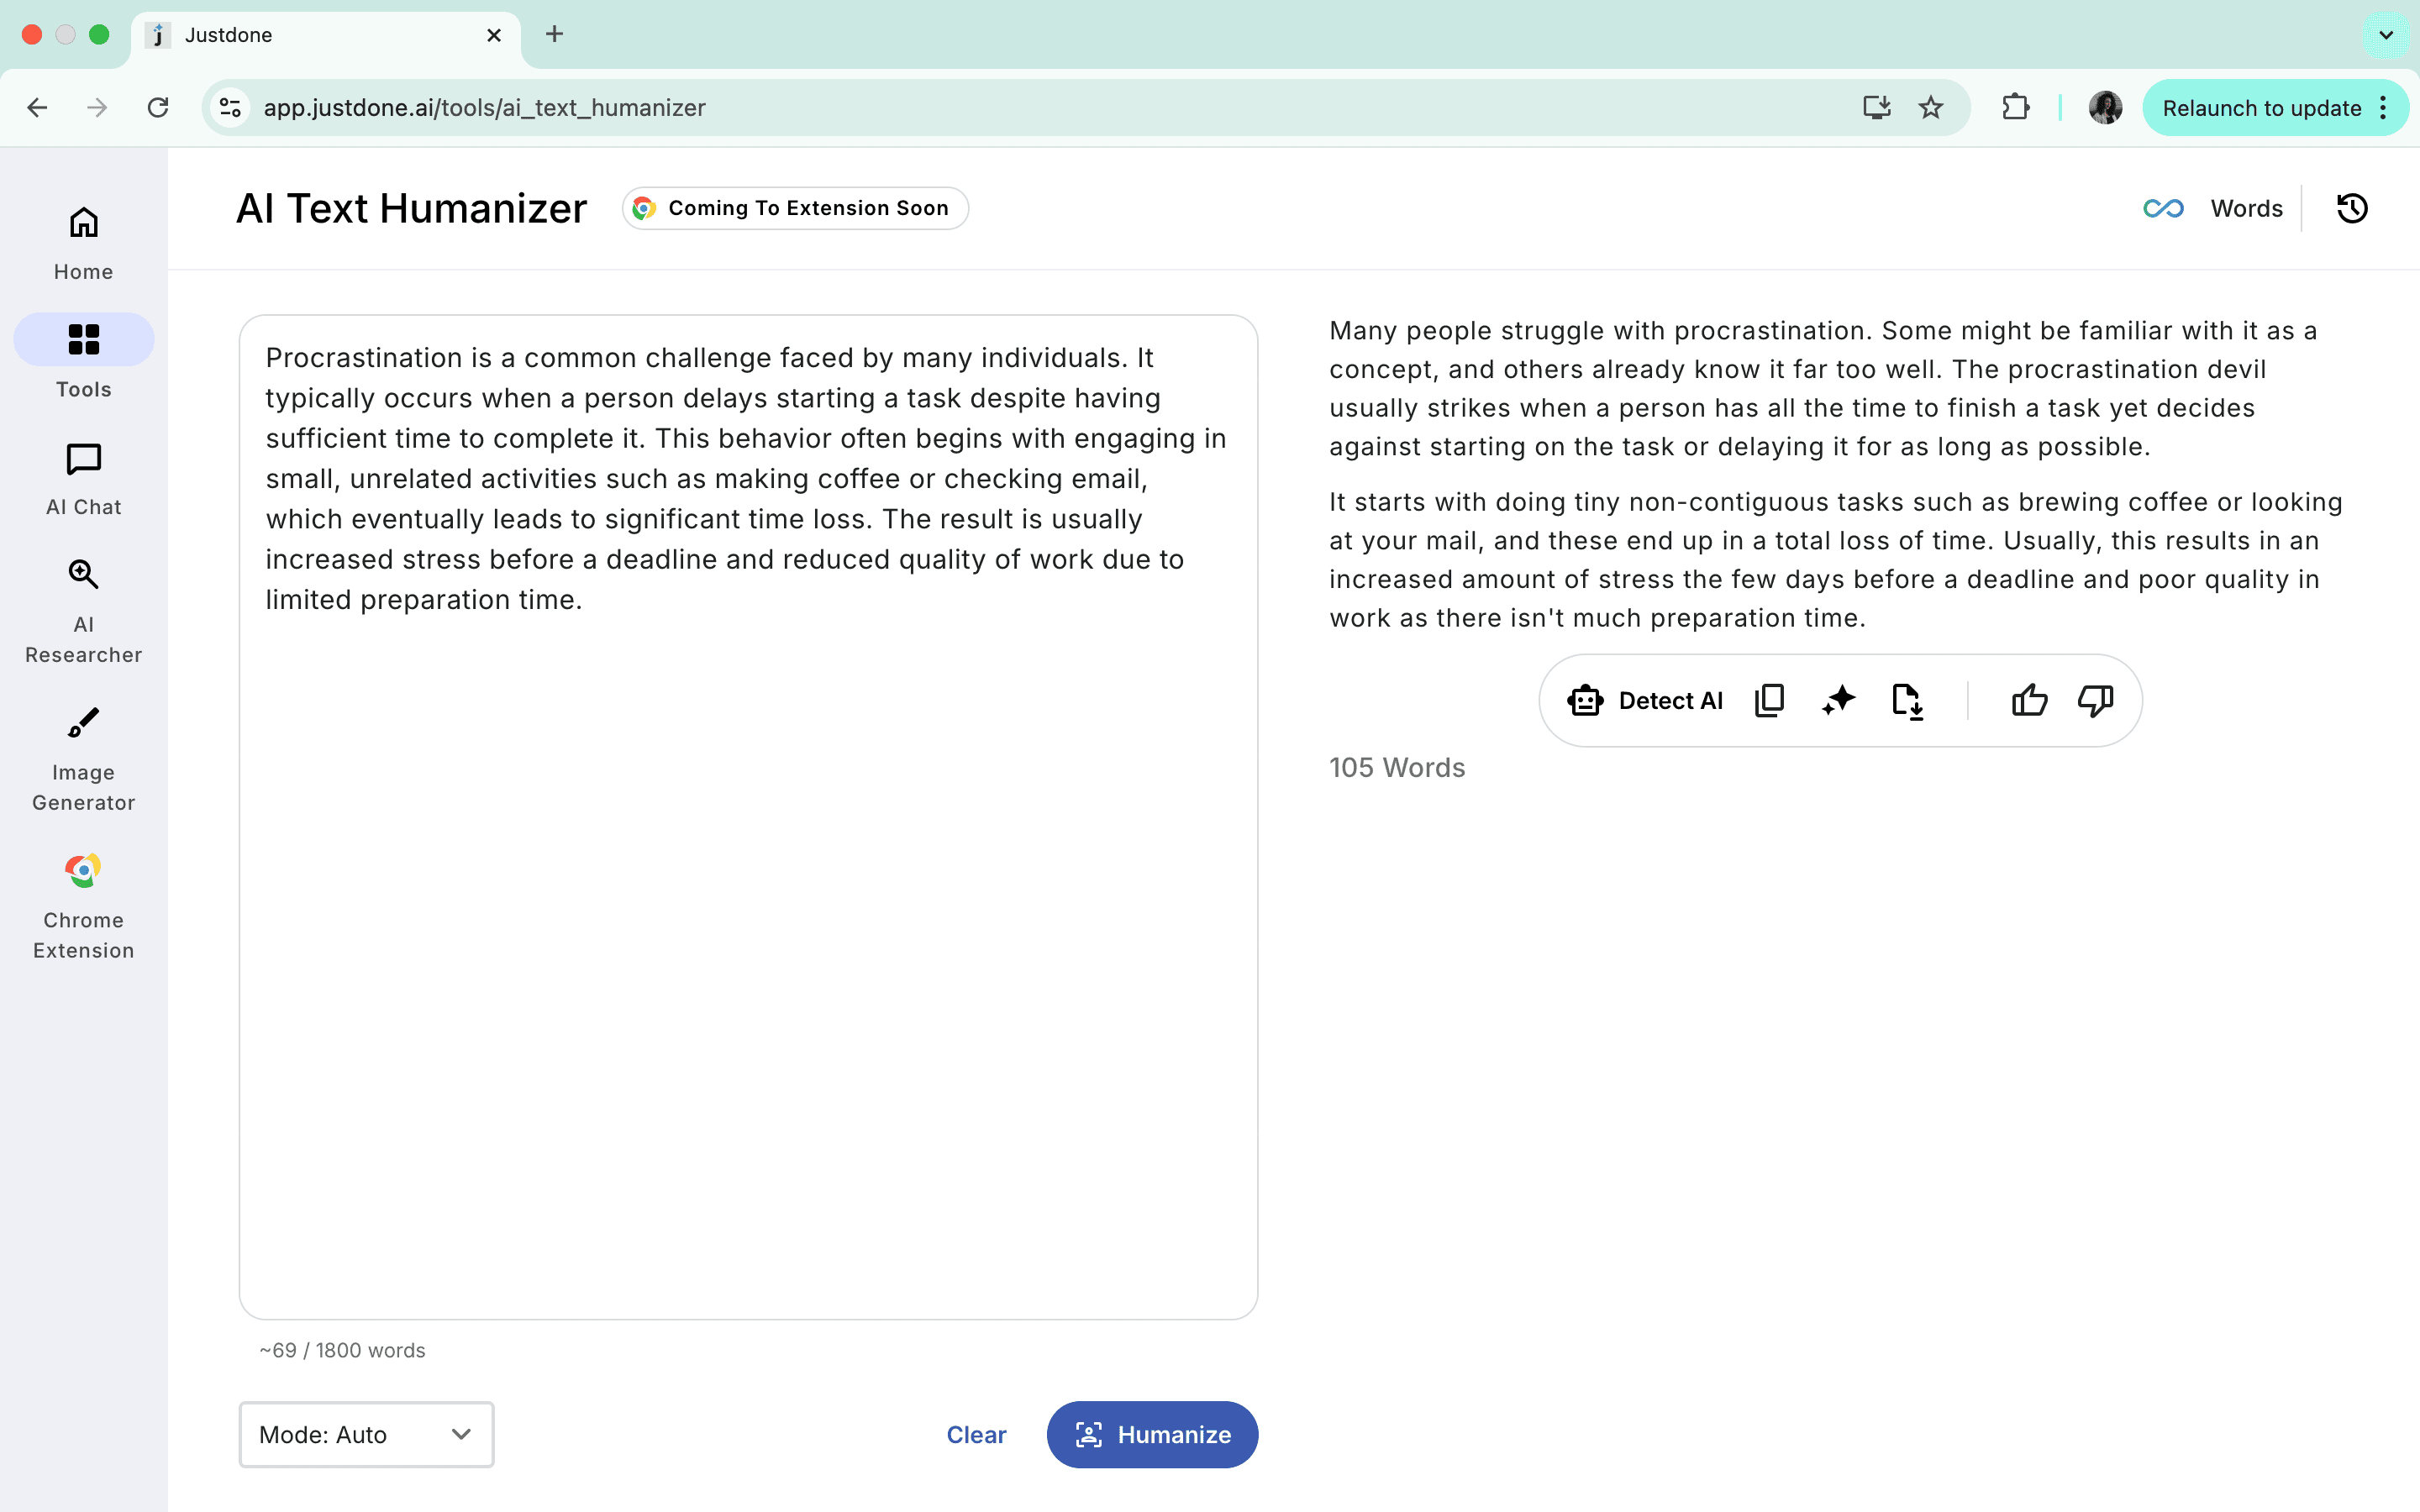2420x1512 pixels.
Task: Reload the current page
Action: coord(158,108)
